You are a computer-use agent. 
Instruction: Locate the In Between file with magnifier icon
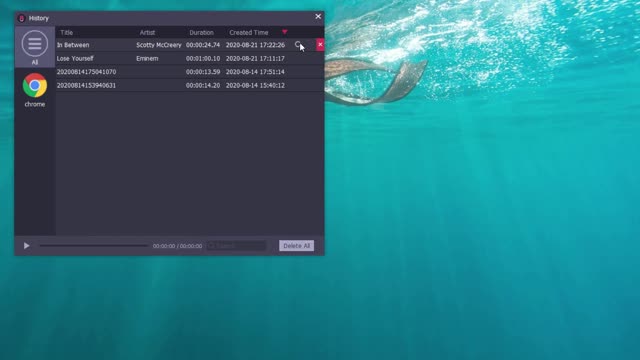pyautogui.click(x=298, y=44)
